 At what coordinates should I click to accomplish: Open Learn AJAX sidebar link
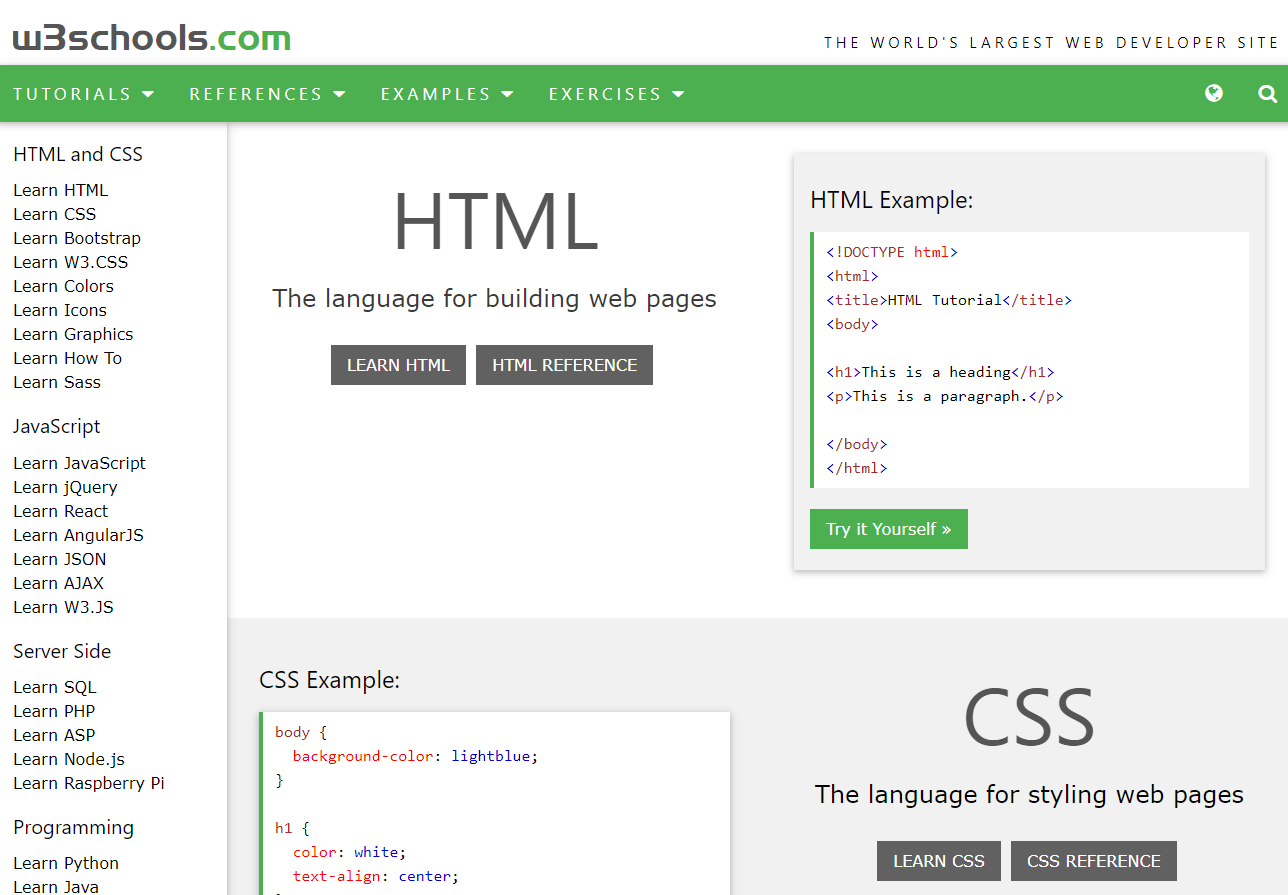(x=58, y=583)
